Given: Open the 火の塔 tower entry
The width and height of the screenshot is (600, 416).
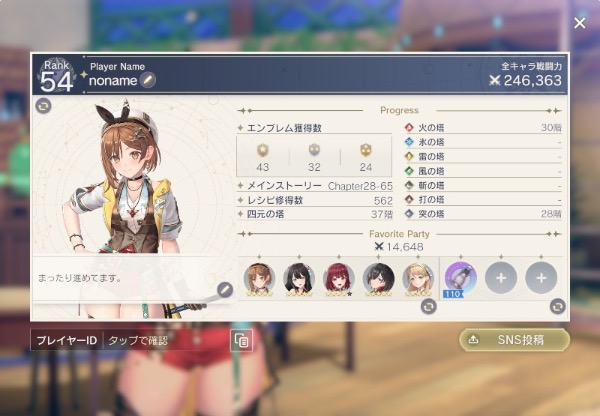Looking at the screenshot, I should [x=483, y=127].
